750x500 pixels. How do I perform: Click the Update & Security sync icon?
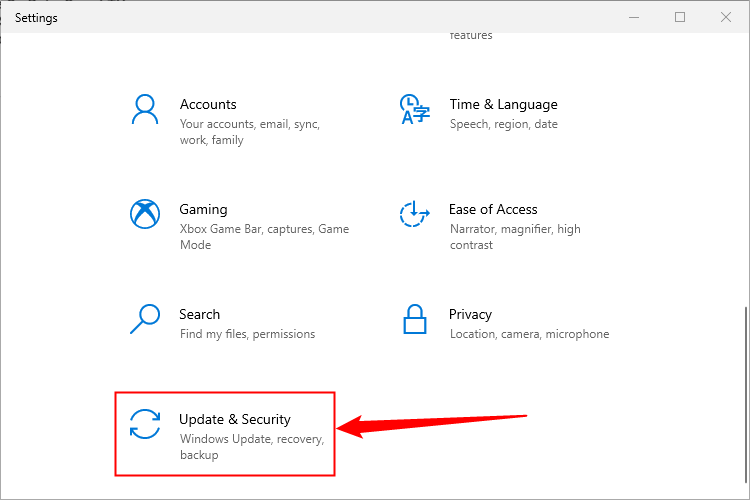point(145,424)
